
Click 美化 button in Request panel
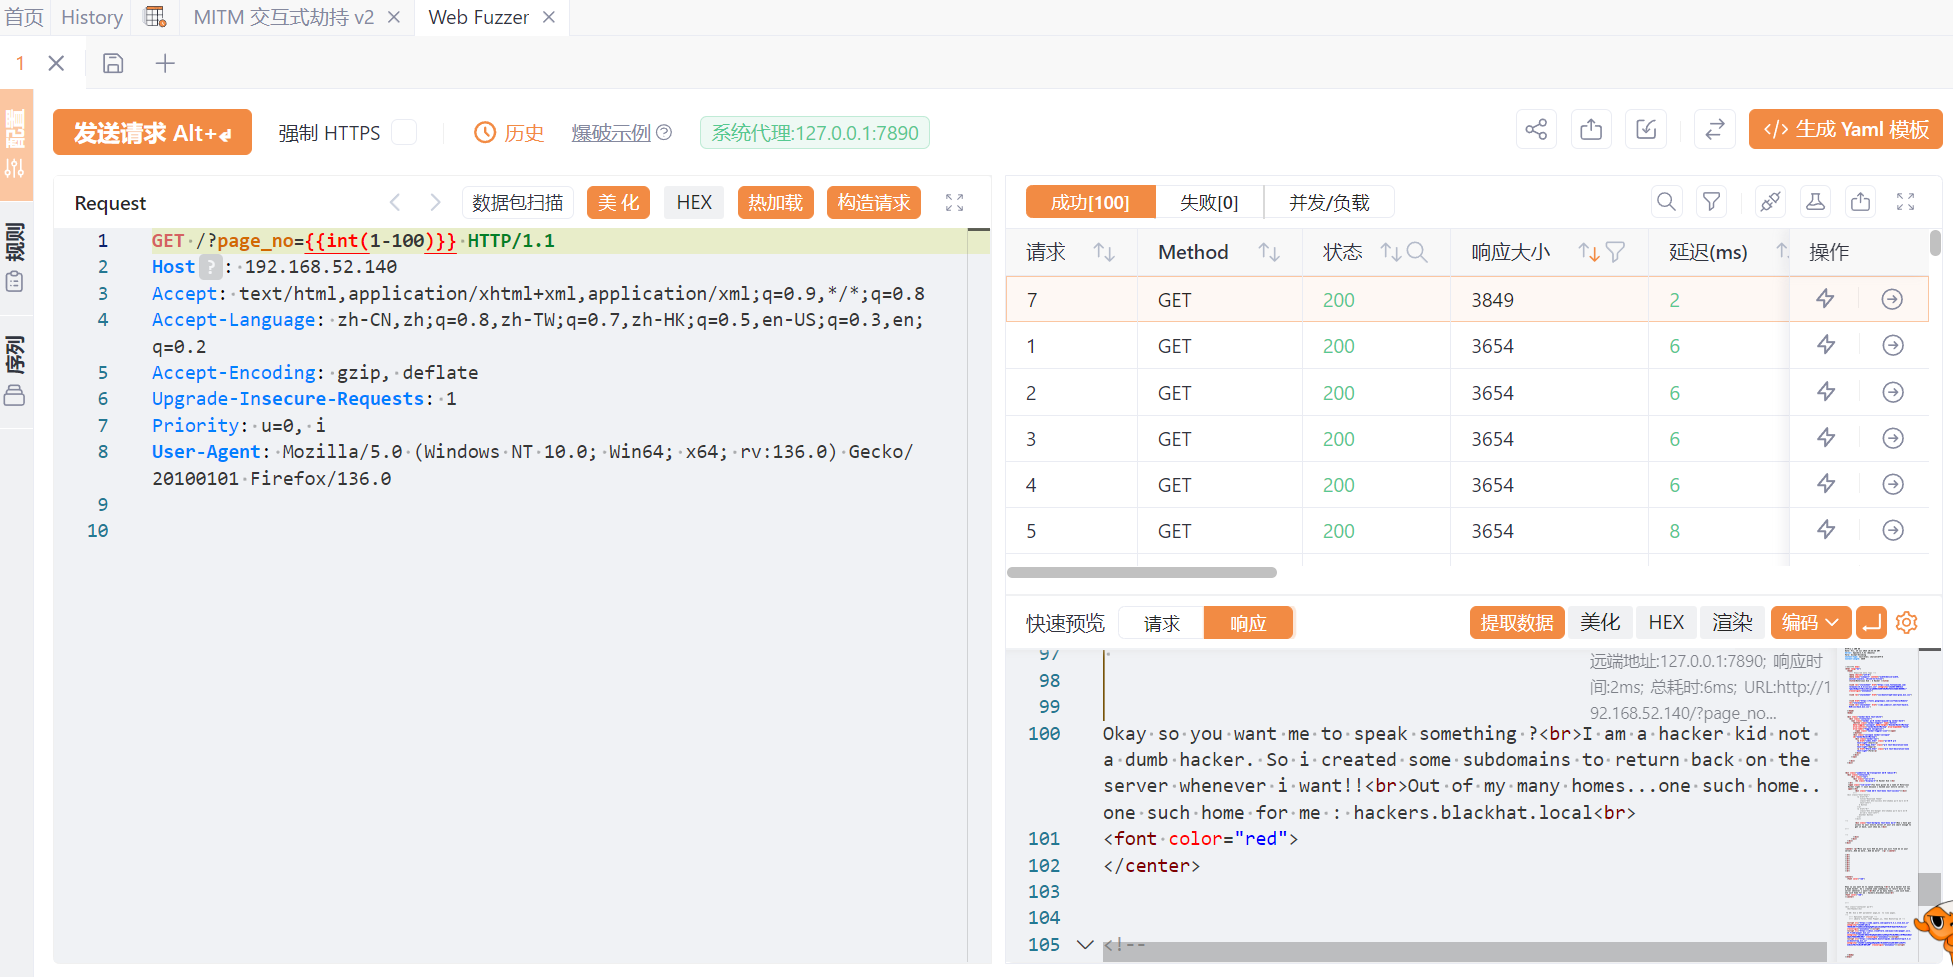618,202
